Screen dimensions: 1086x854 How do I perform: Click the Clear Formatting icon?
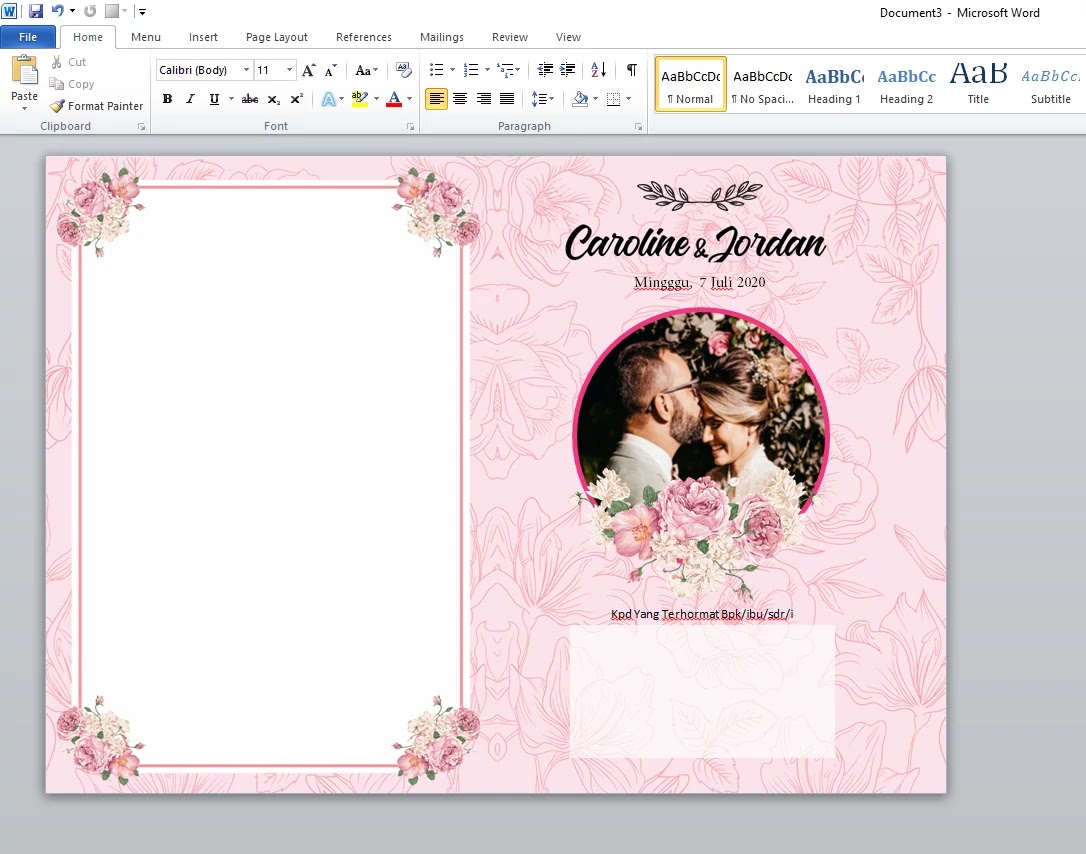pyautogui.click(x=403, y=70)
